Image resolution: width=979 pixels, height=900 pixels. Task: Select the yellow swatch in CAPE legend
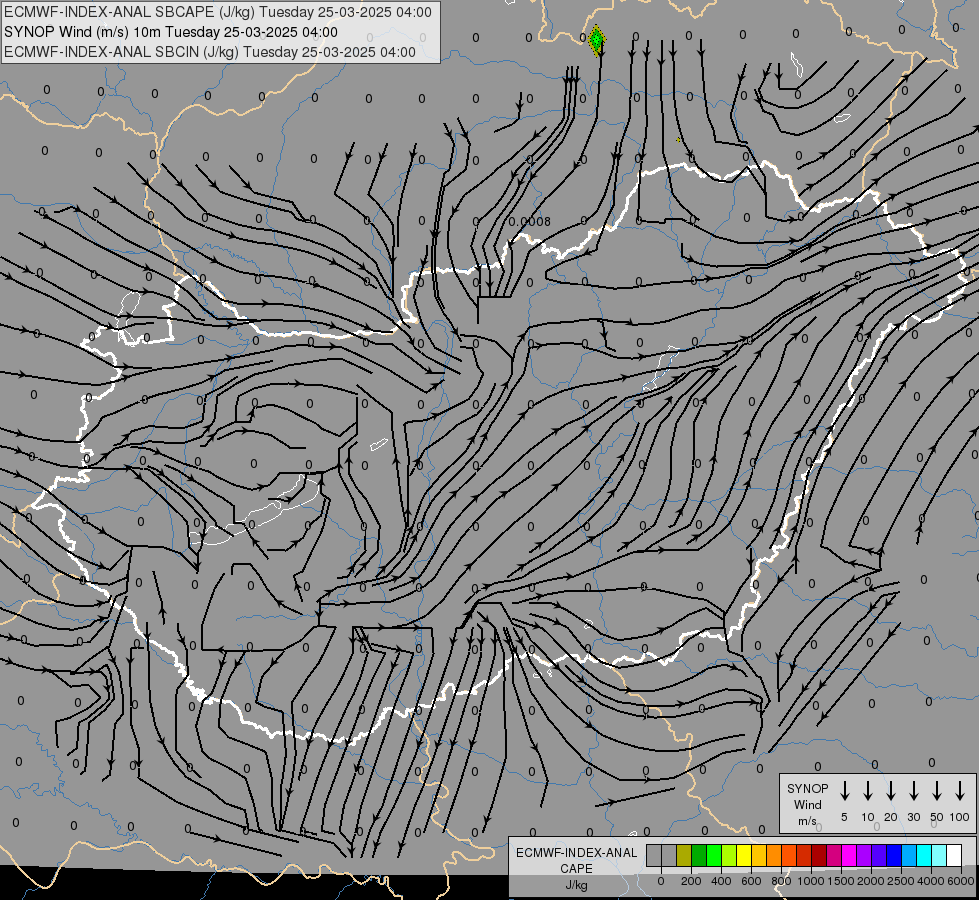click(744, 855)
